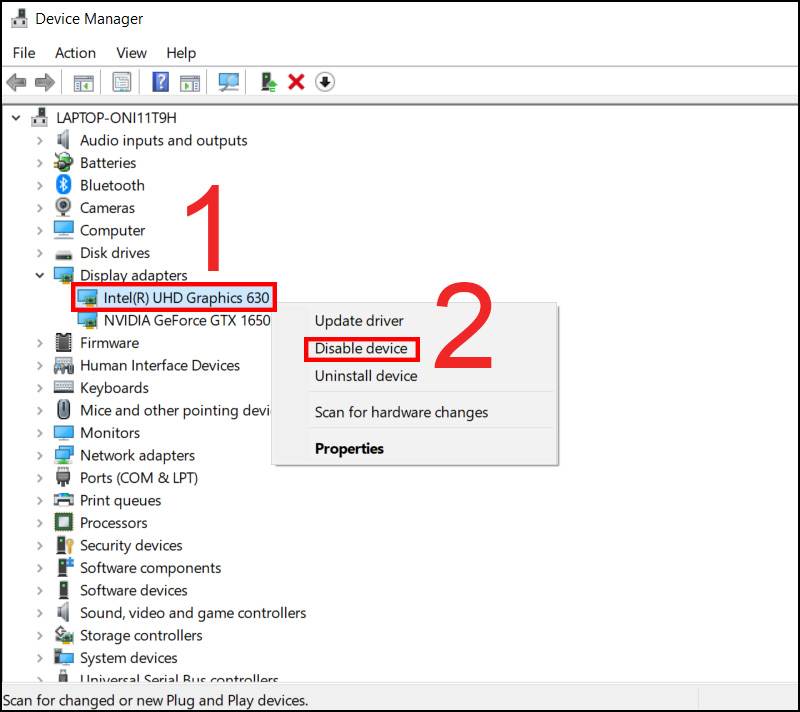Open Properties from the context menu

[349, 449]
